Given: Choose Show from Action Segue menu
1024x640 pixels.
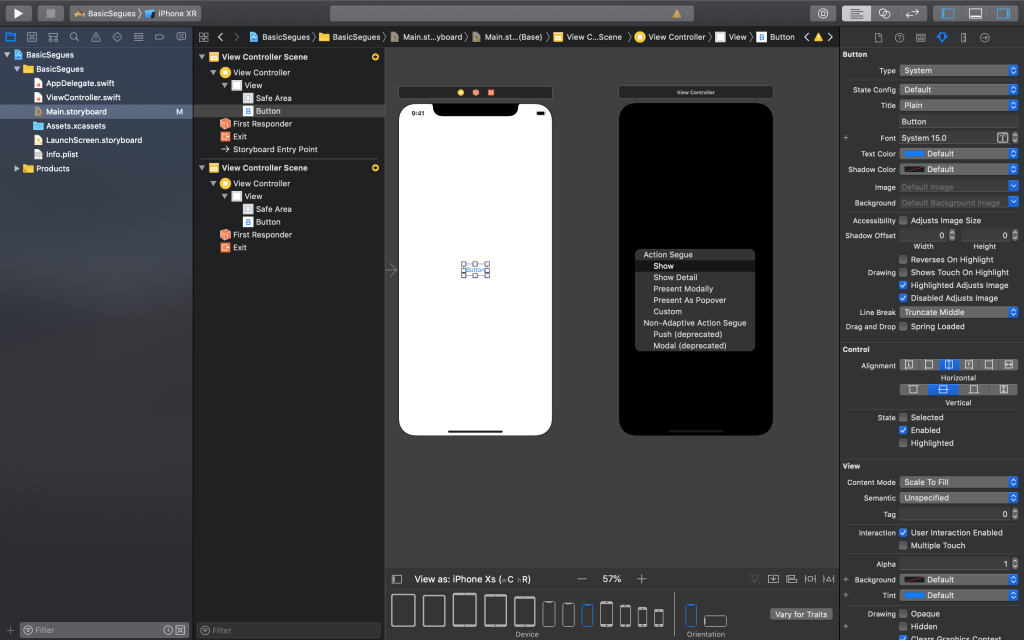Looking at the screenshot, I should click(x=695, y=266).
